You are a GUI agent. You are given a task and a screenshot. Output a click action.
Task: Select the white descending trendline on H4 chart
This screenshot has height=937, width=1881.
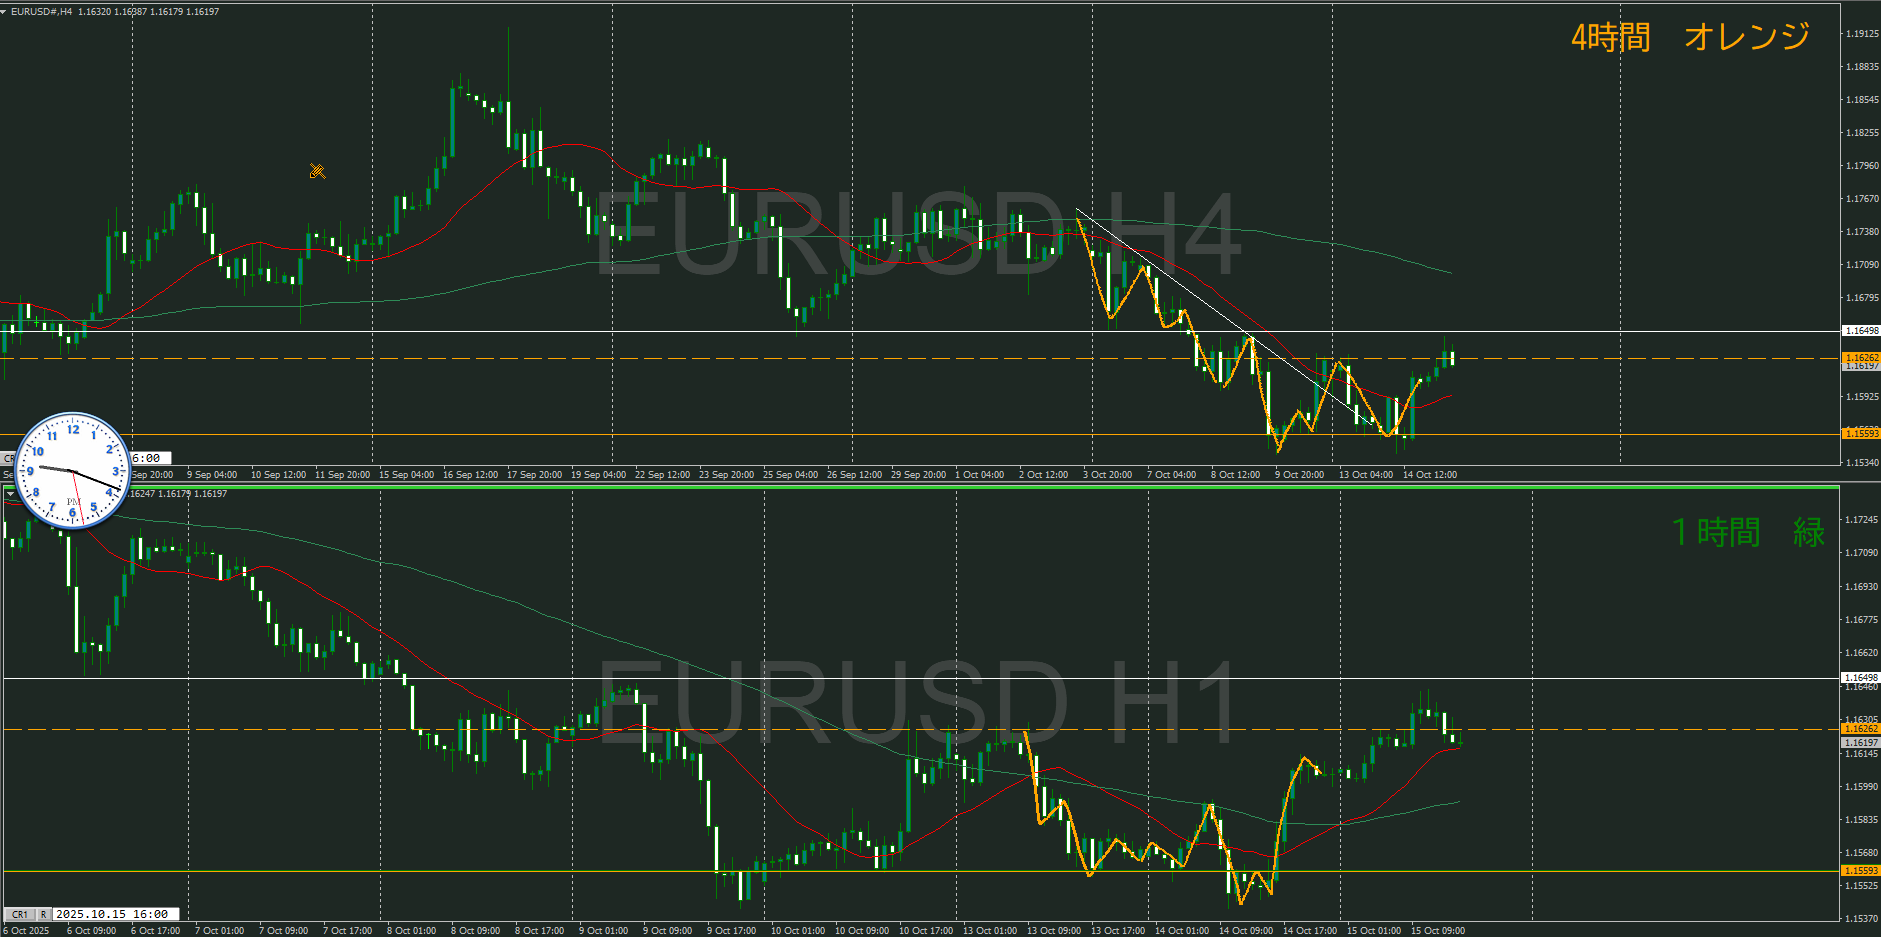[x=1200, y=300]
